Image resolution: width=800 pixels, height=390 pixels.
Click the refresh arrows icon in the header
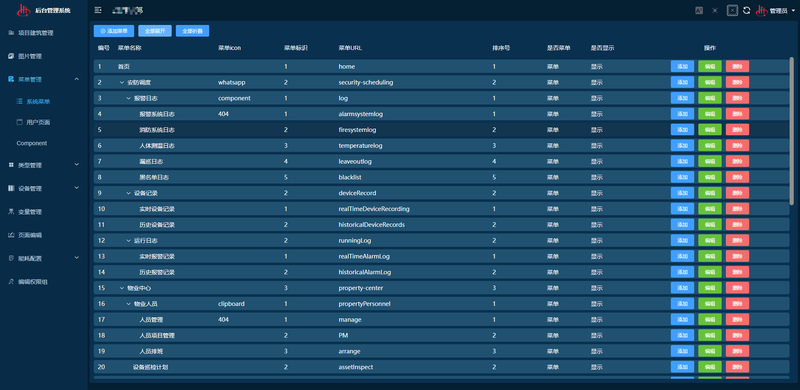747,10
